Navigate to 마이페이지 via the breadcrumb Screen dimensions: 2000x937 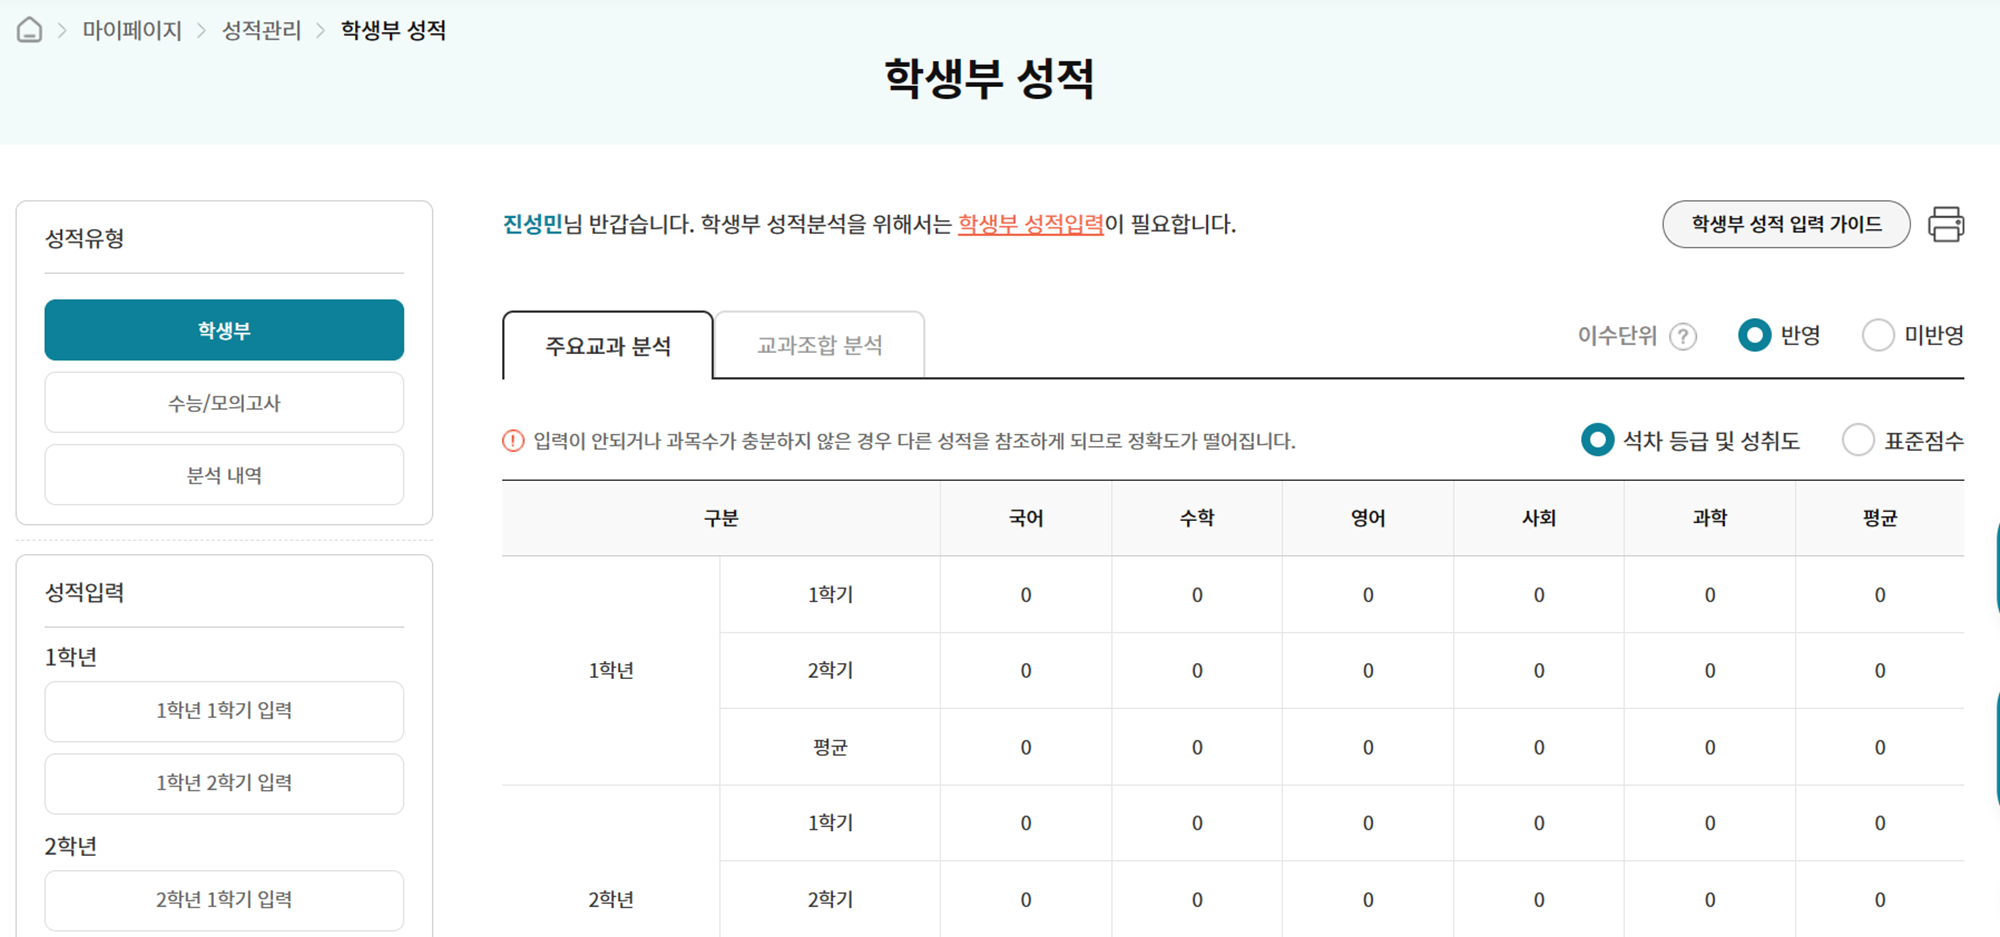click(133, 31)
